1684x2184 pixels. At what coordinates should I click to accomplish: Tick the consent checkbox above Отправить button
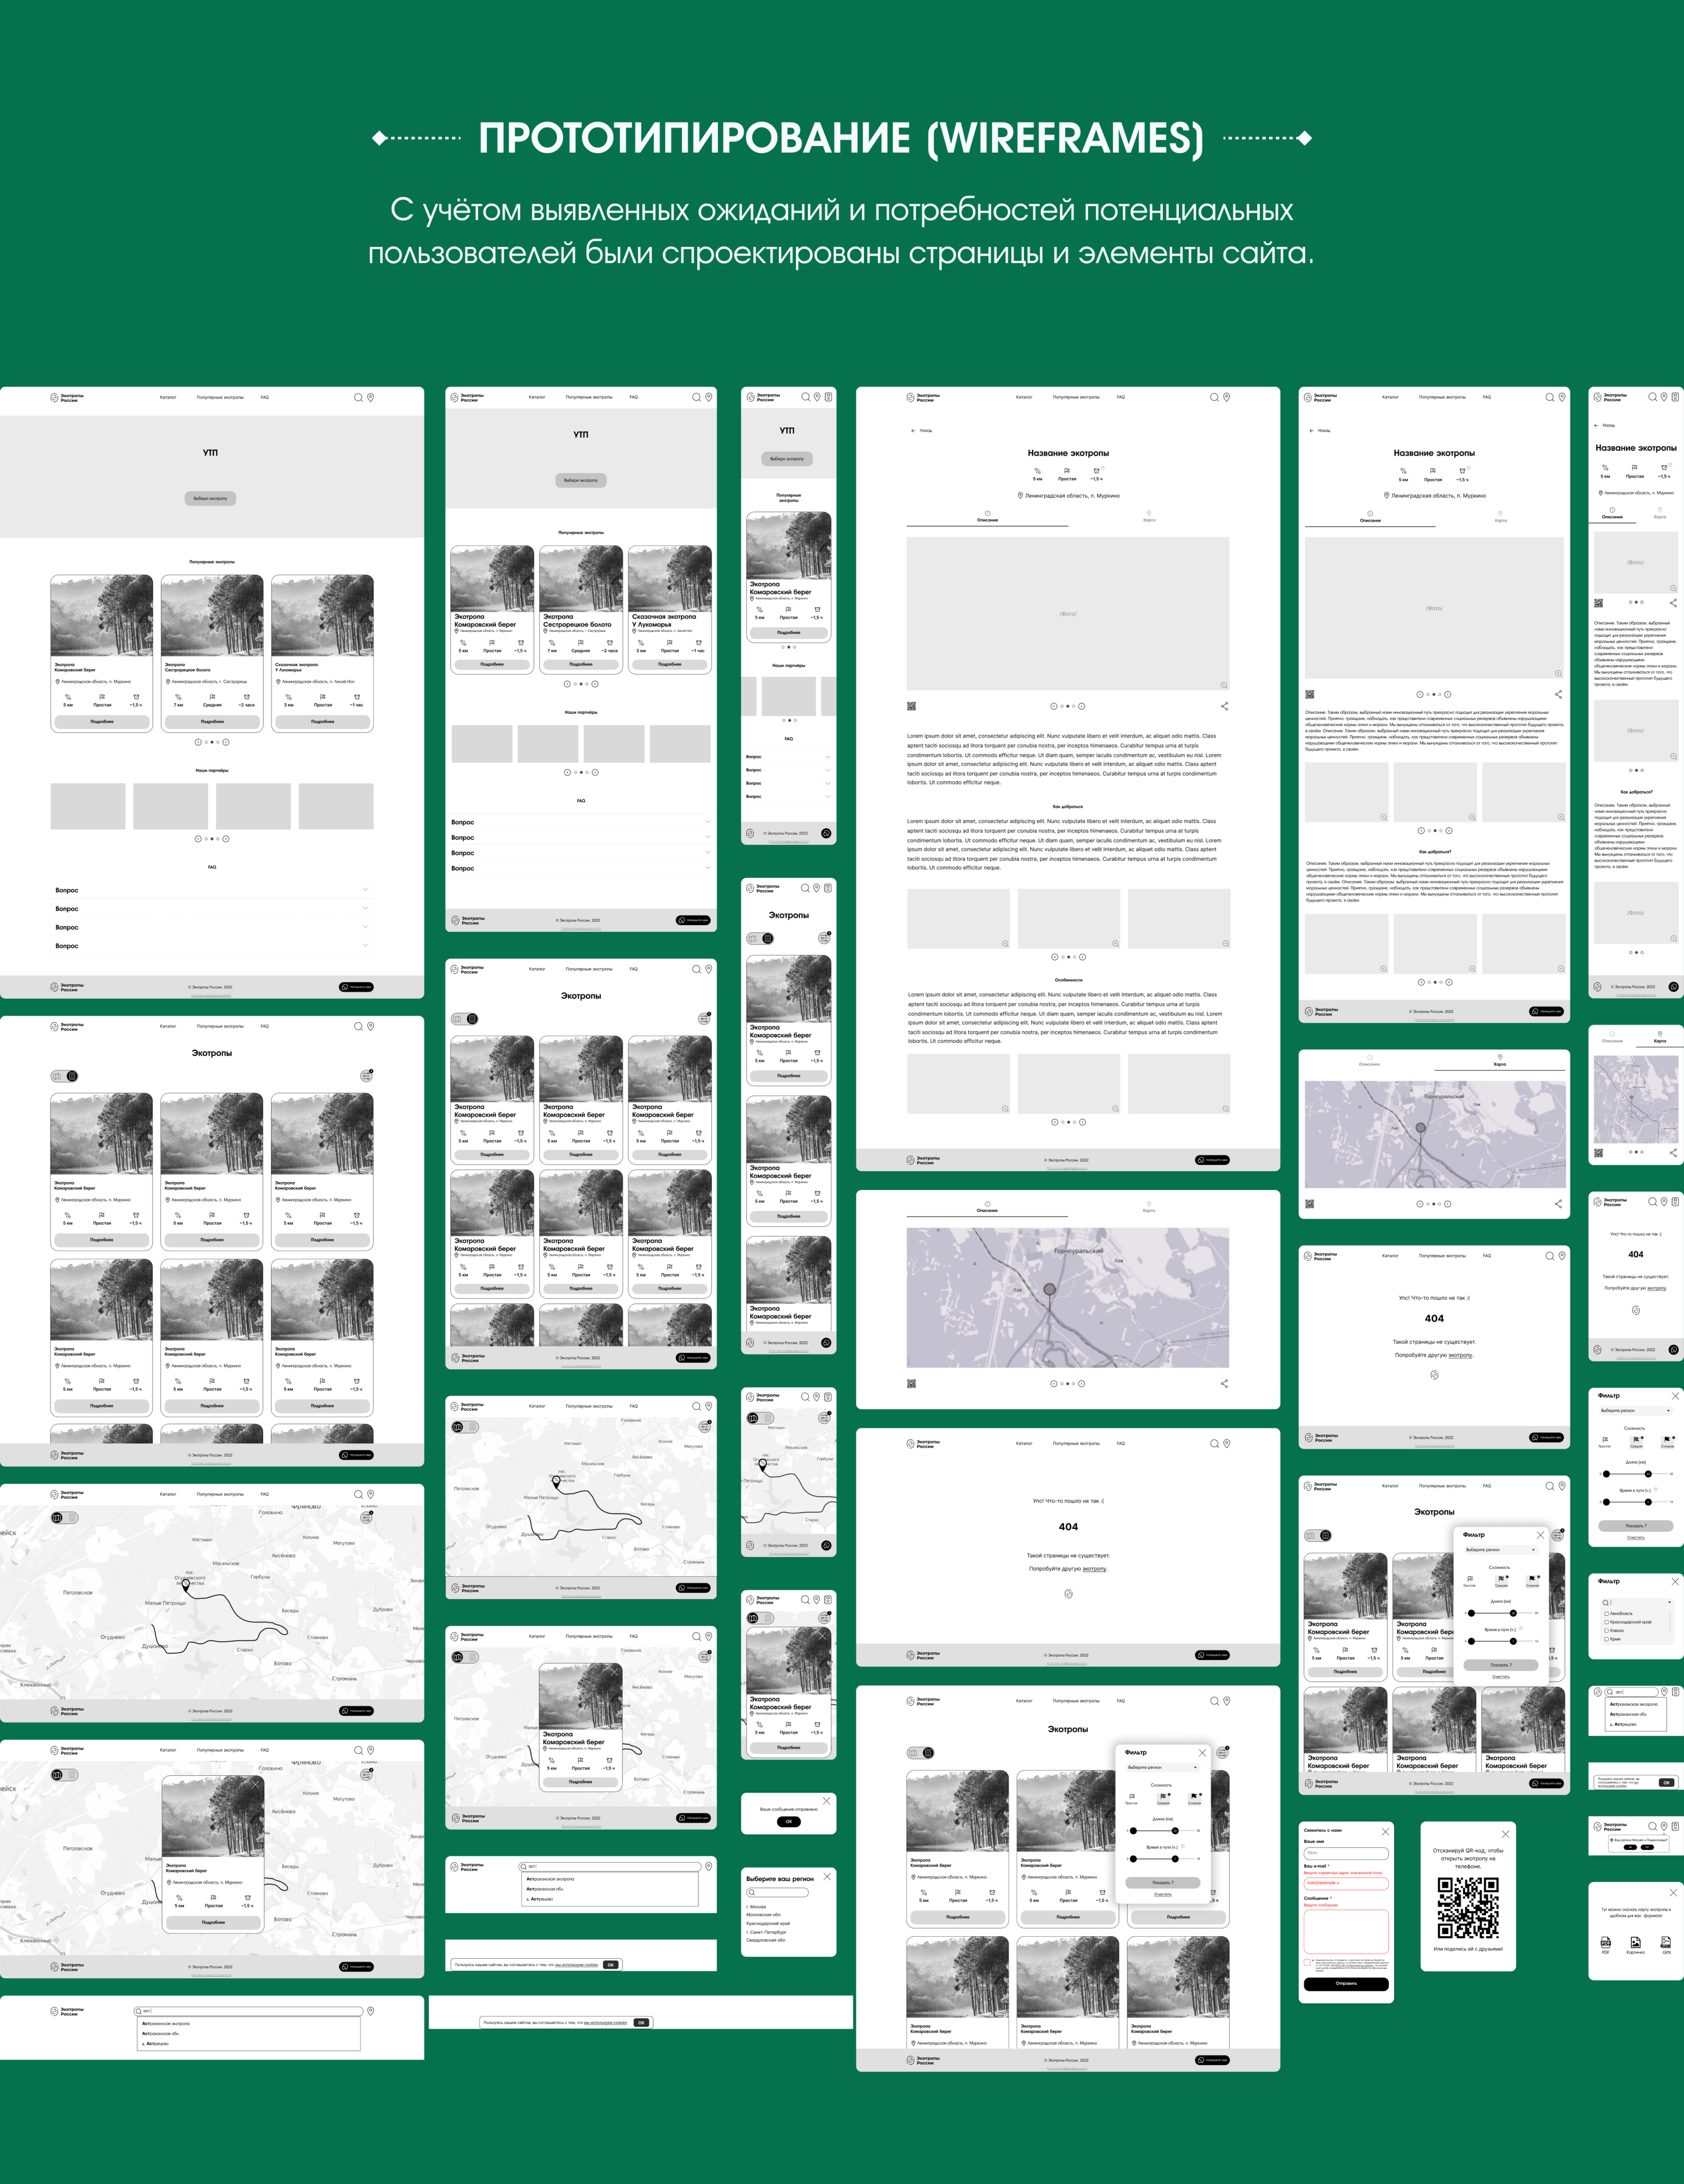click(x=1307, y=1962)
